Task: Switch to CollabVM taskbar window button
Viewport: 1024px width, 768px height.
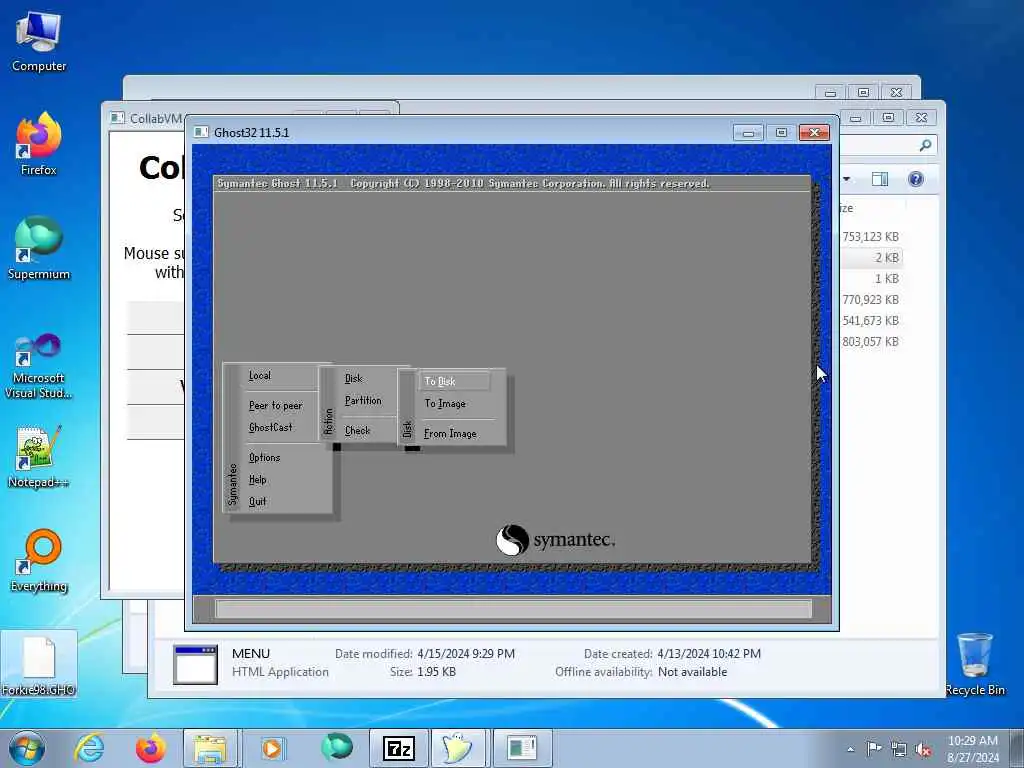Action: (x=522, y=748)
